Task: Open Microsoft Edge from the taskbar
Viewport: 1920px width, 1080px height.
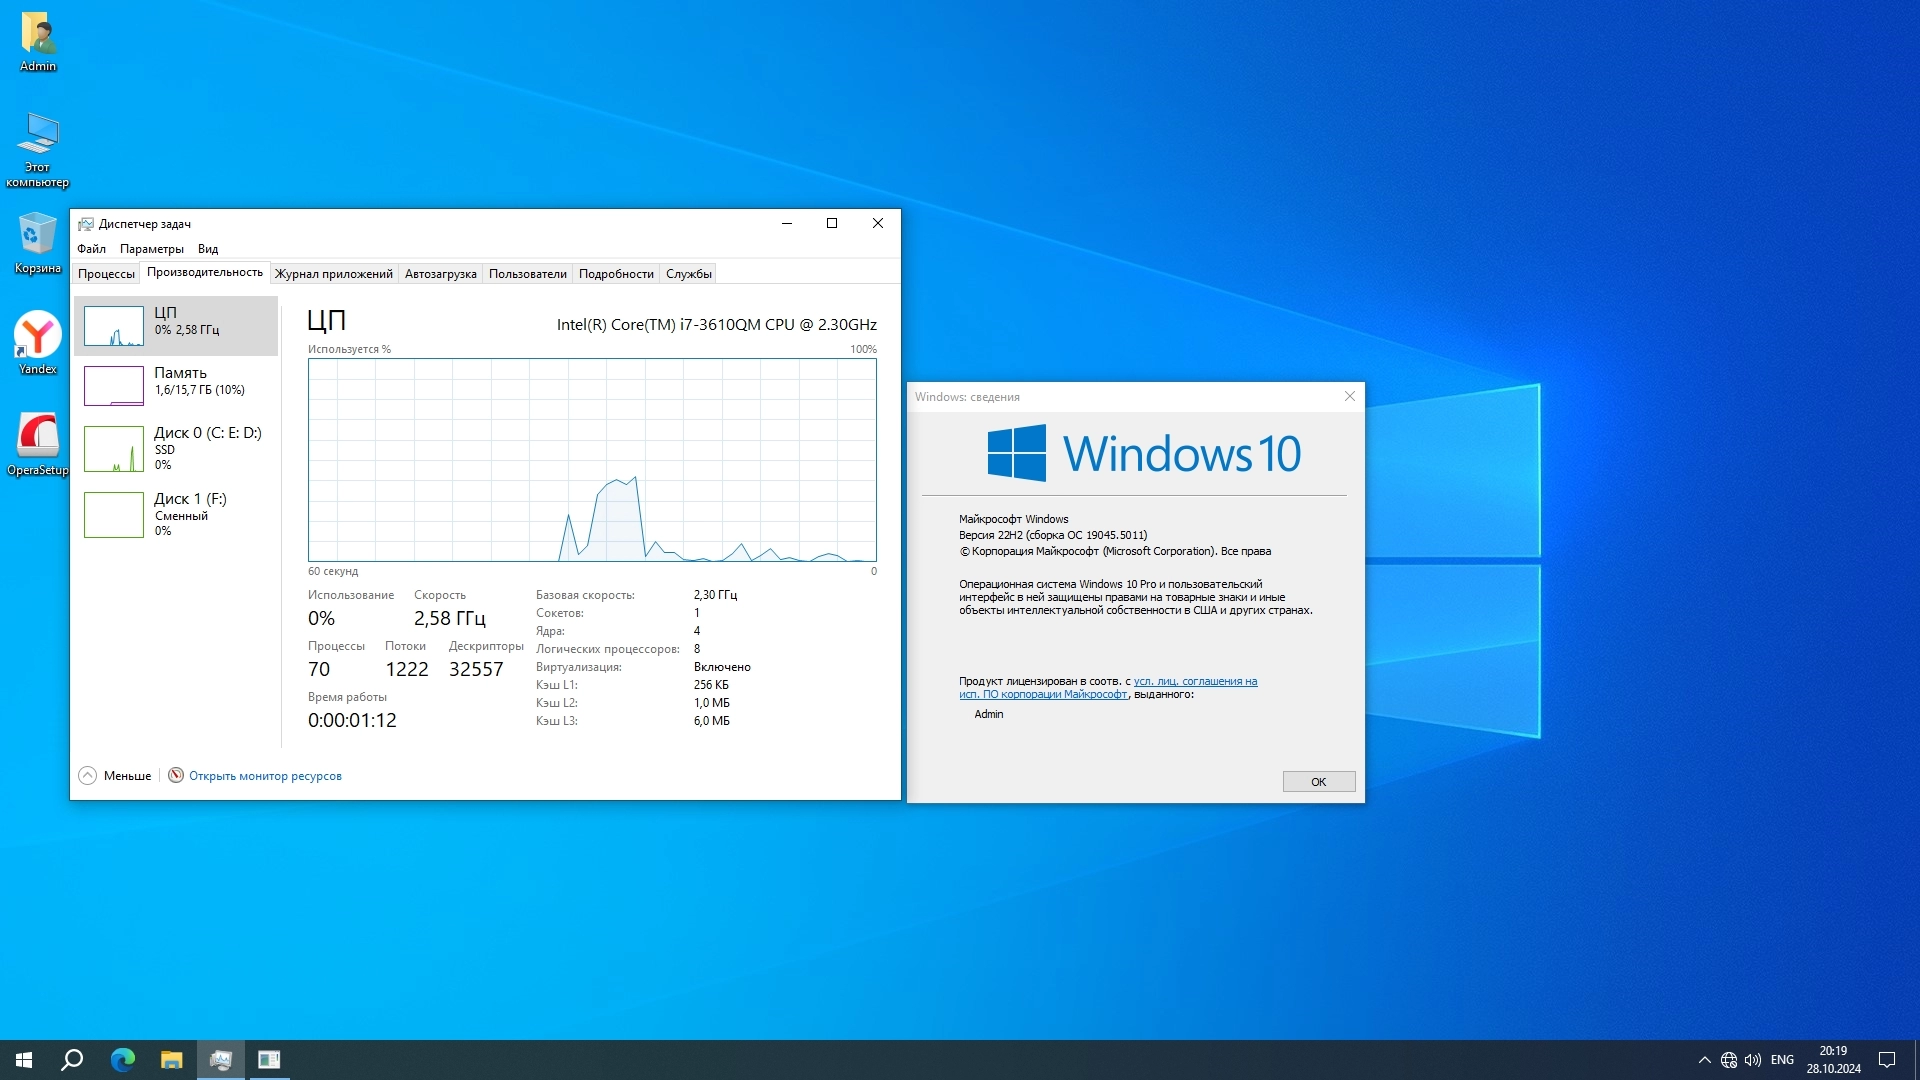Action: [123, 1060]
